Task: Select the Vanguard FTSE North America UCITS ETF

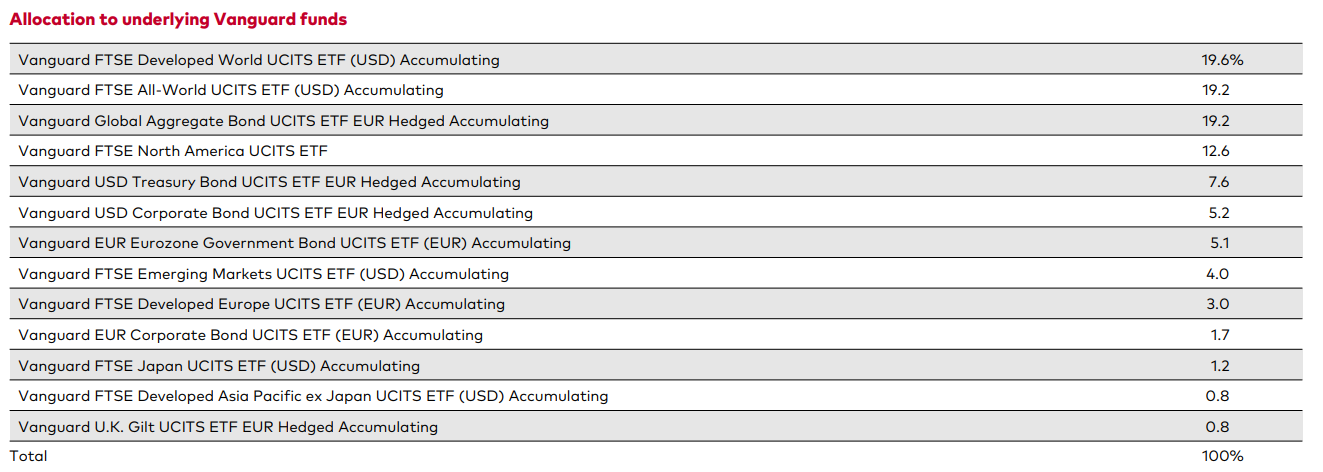Action: coord(173,151)
